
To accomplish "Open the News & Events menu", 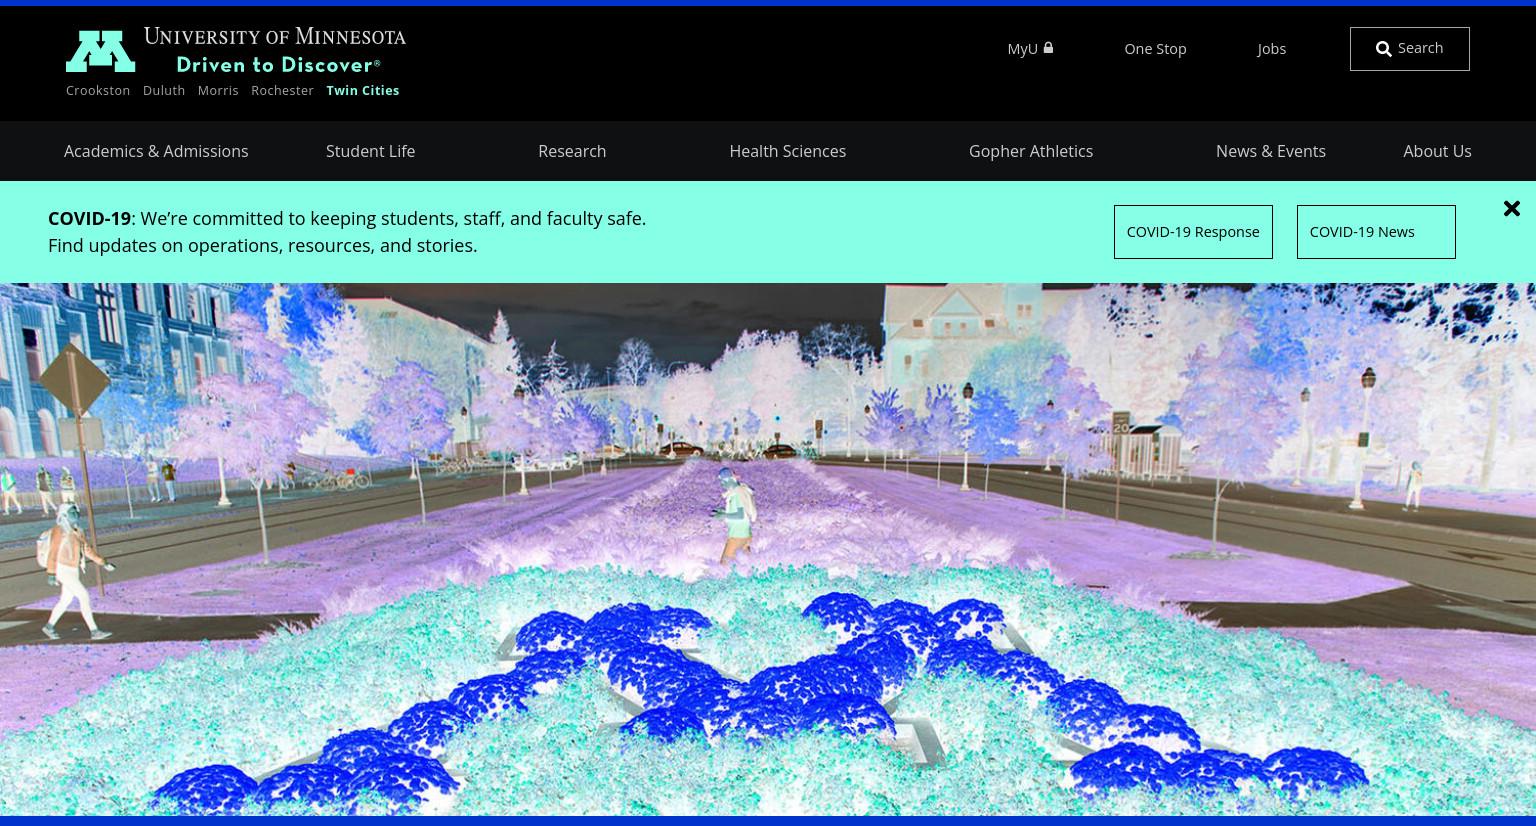I will click(1271, 151).
